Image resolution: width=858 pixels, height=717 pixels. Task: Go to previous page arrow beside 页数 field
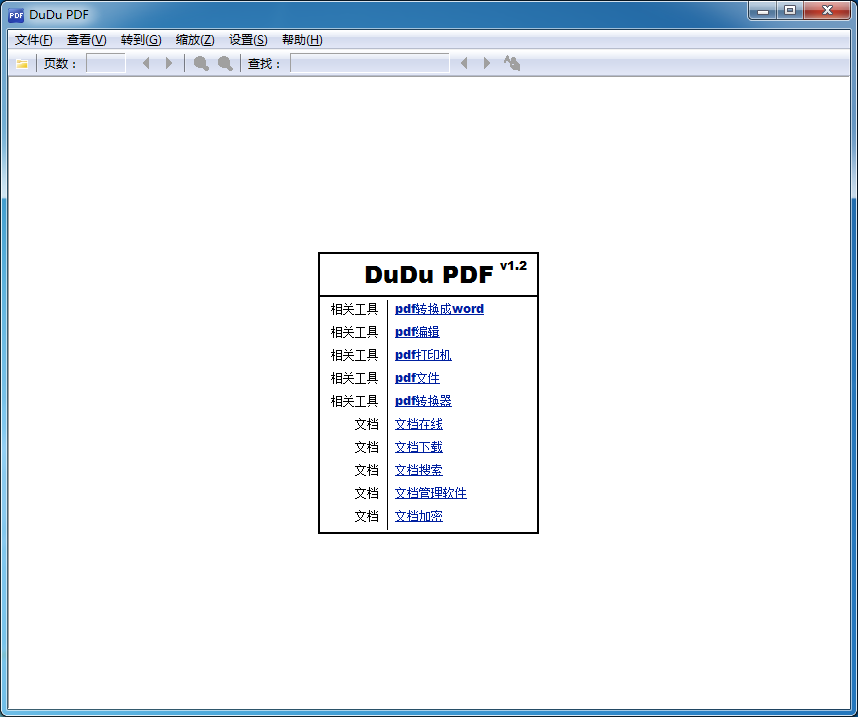tap(146, 64)
